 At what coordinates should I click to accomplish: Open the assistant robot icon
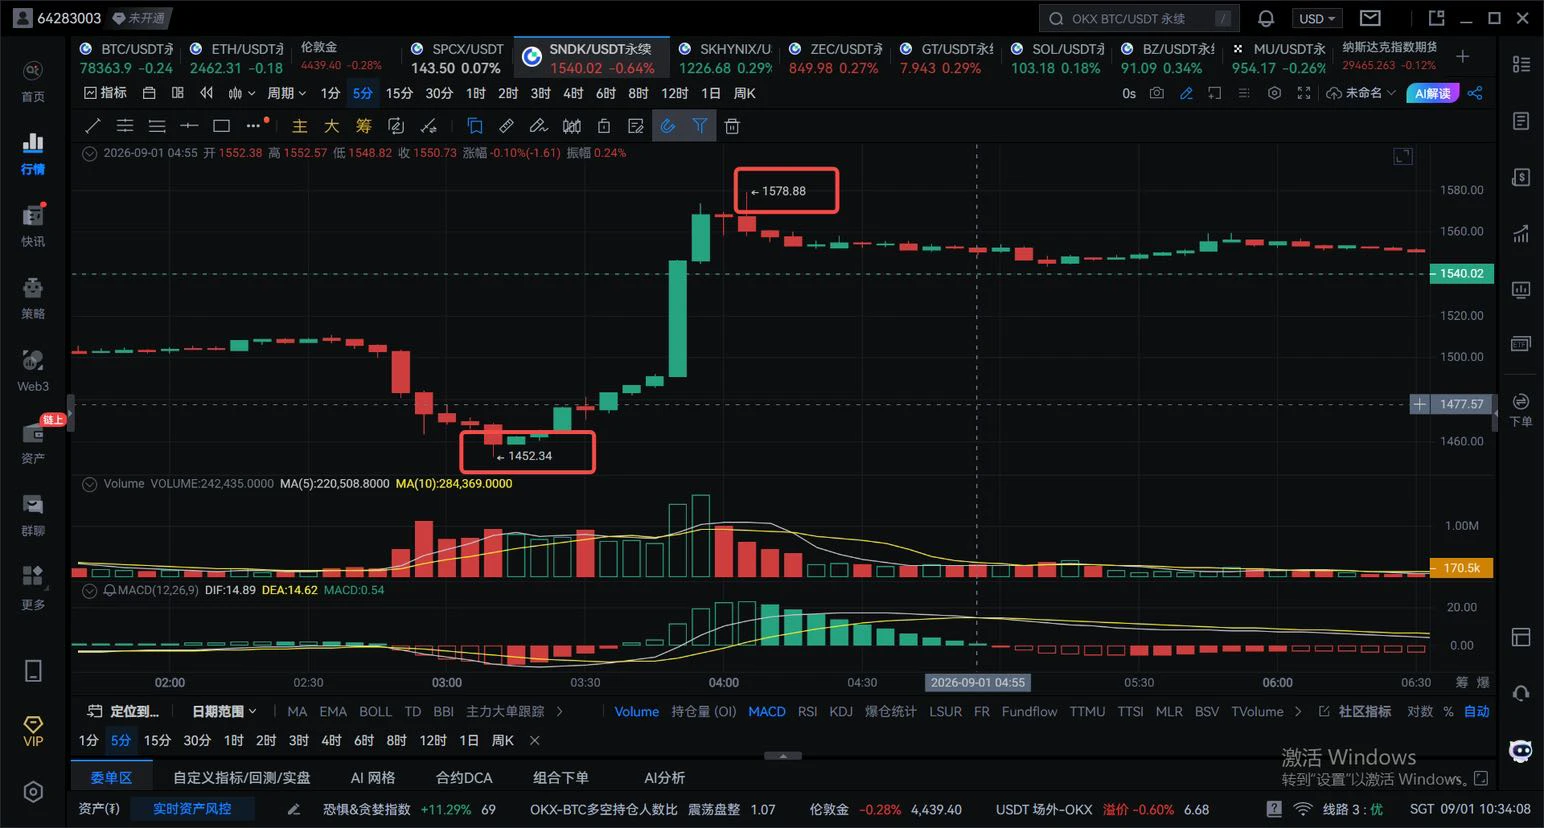coord(1521,750)
